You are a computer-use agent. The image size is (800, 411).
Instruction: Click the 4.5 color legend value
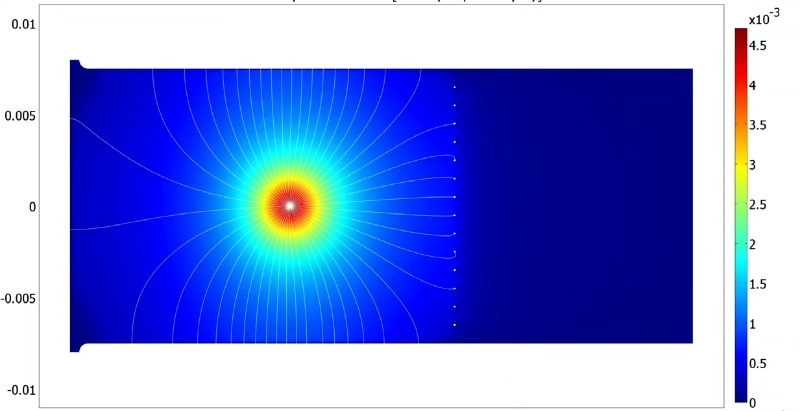[x=758, y=46]
